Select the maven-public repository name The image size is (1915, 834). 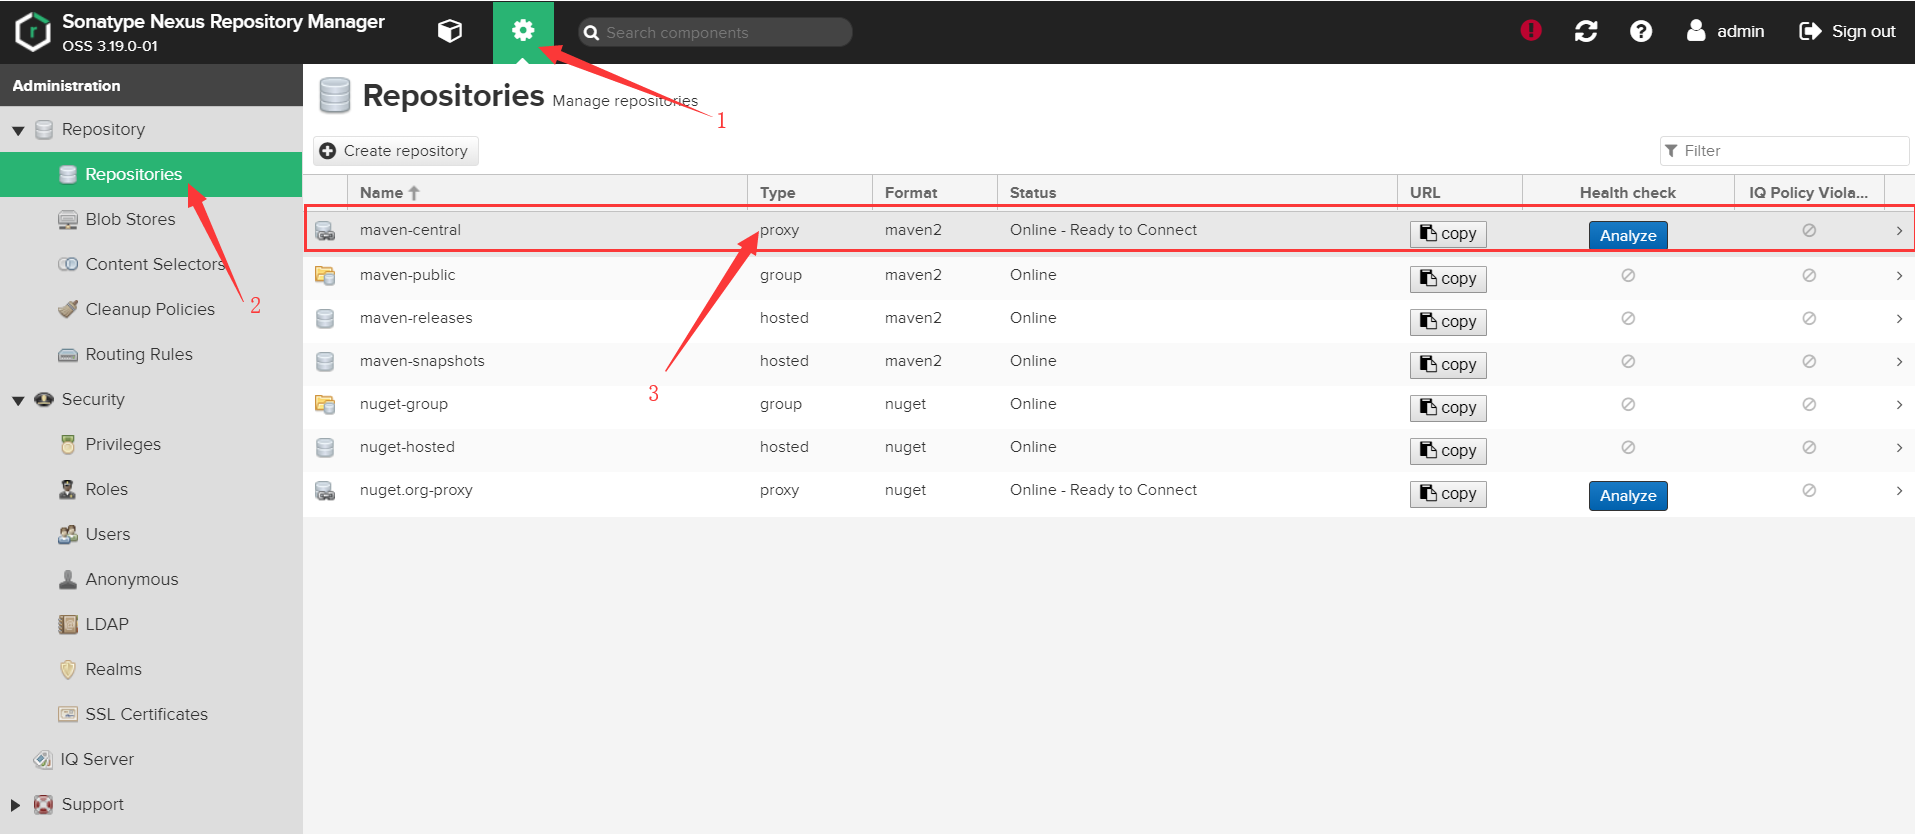pyautogui.click(x=407, y=275)
